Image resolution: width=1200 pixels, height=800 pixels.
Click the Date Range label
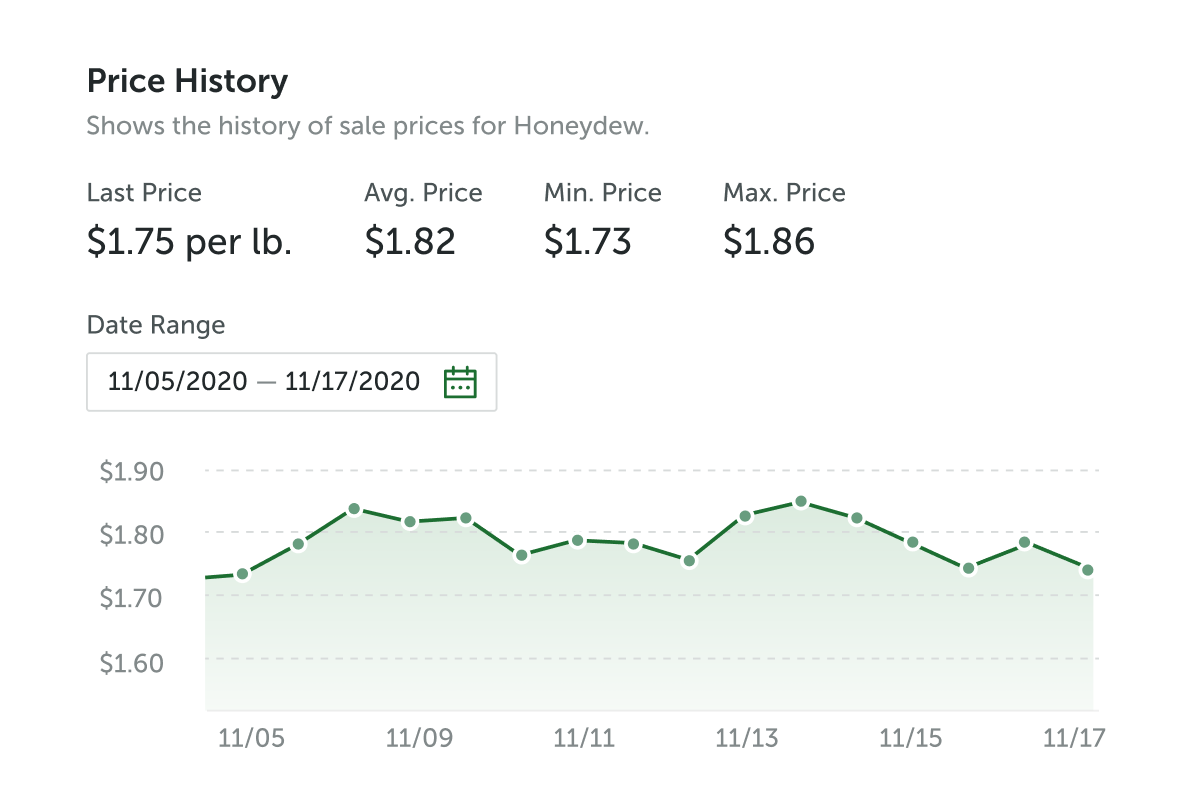[x=156, y=325]
